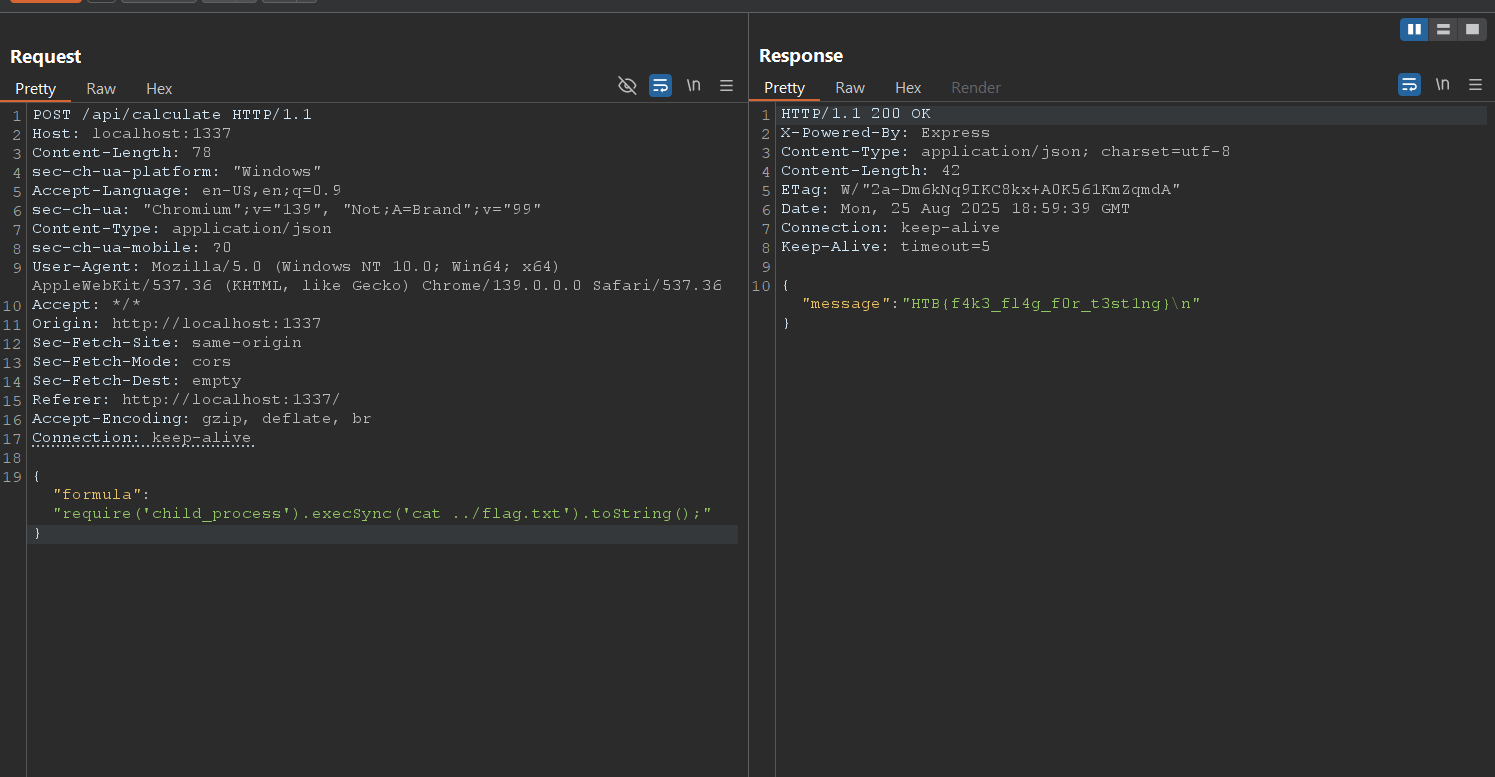Switch Response view to Raw tab
The width and height of the screenshot is (1495, 777).
850,88
